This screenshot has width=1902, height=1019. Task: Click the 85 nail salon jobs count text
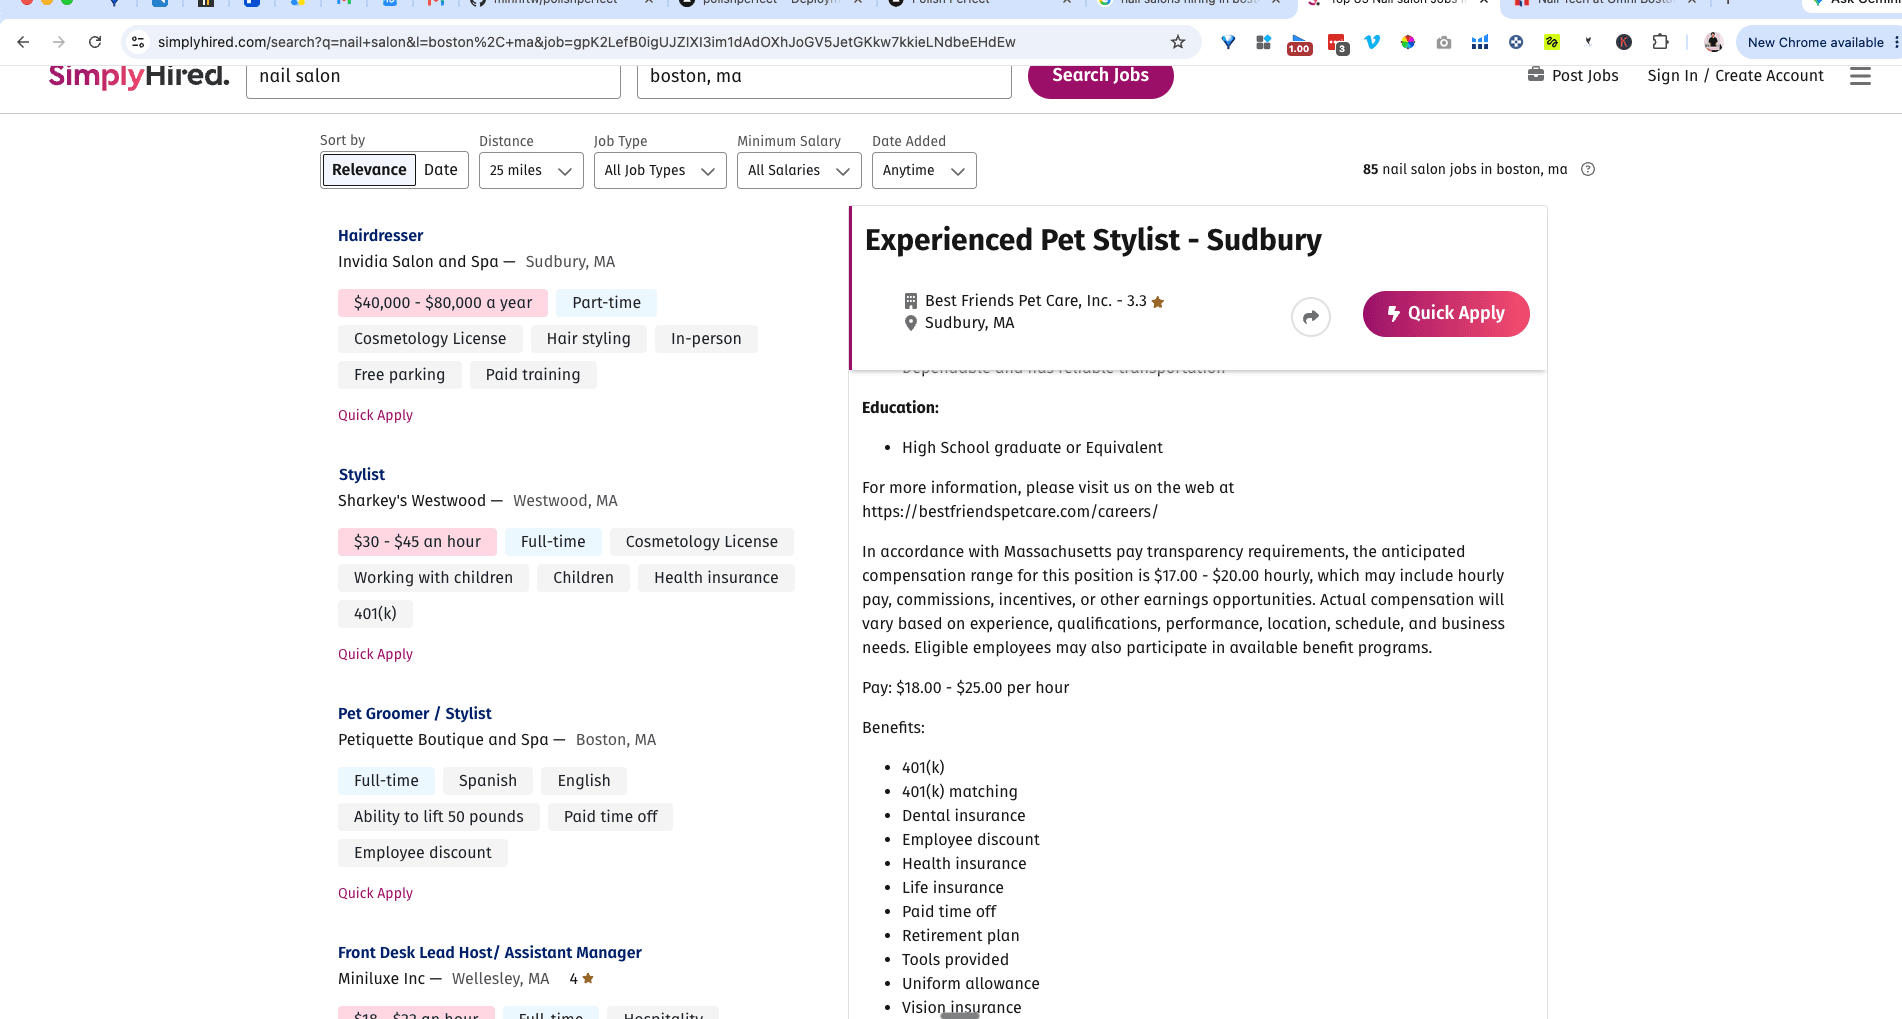tap(1465, 169)
